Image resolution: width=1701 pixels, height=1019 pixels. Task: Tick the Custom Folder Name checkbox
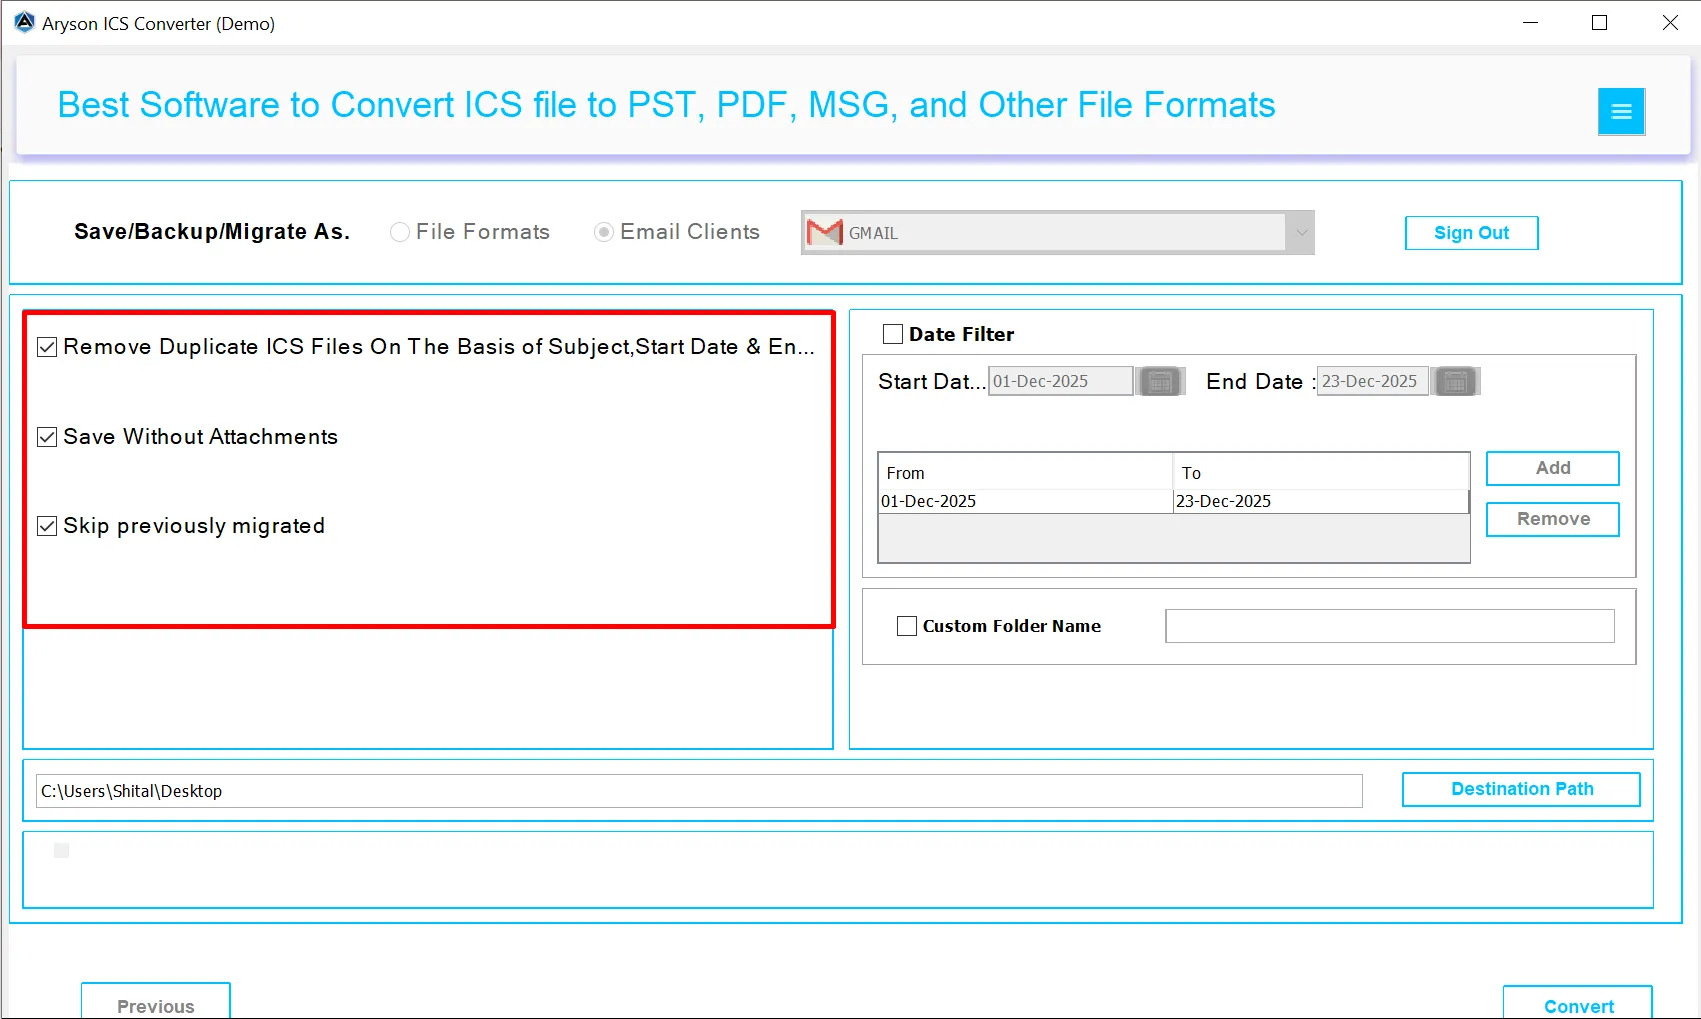(907, 626)
